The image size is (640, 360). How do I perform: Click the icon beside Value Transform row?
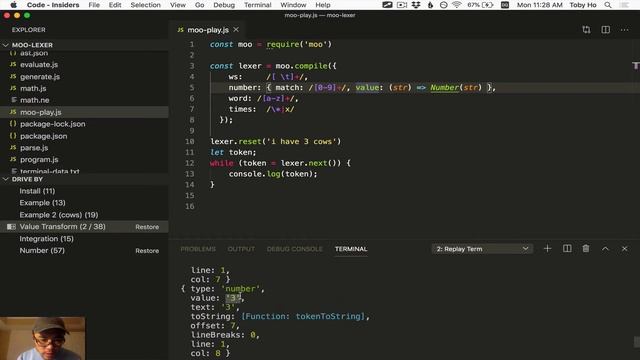(x=11, y=227)
